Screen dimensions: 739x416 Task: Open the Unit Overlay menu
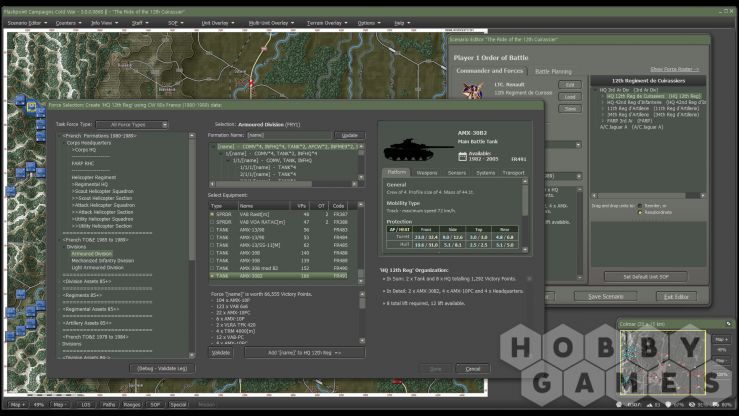(x=218, y=23)
